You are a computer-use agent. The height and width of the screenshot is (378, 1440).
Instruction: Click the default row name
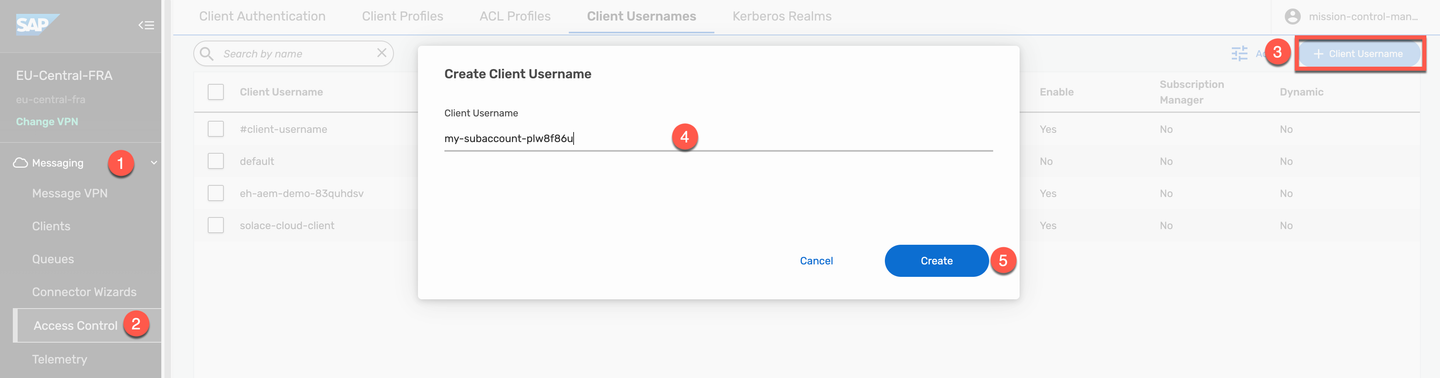click(x=257, y=161)
